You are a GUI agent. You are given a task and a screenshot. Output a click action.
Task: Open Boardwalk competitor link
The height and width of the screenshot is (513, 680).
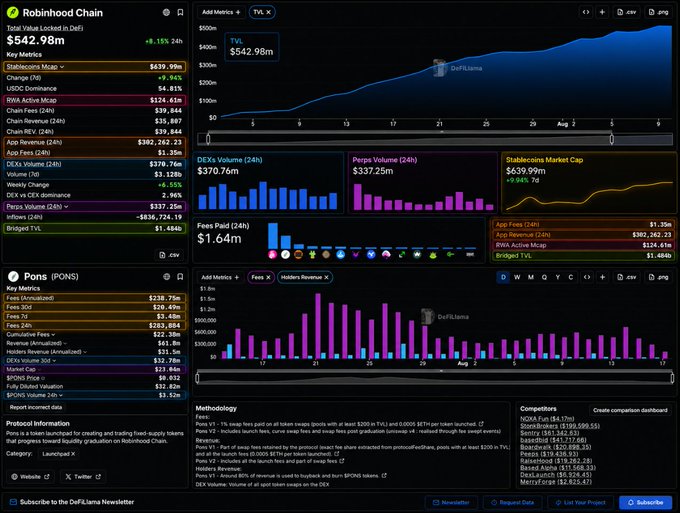(555, 447)
